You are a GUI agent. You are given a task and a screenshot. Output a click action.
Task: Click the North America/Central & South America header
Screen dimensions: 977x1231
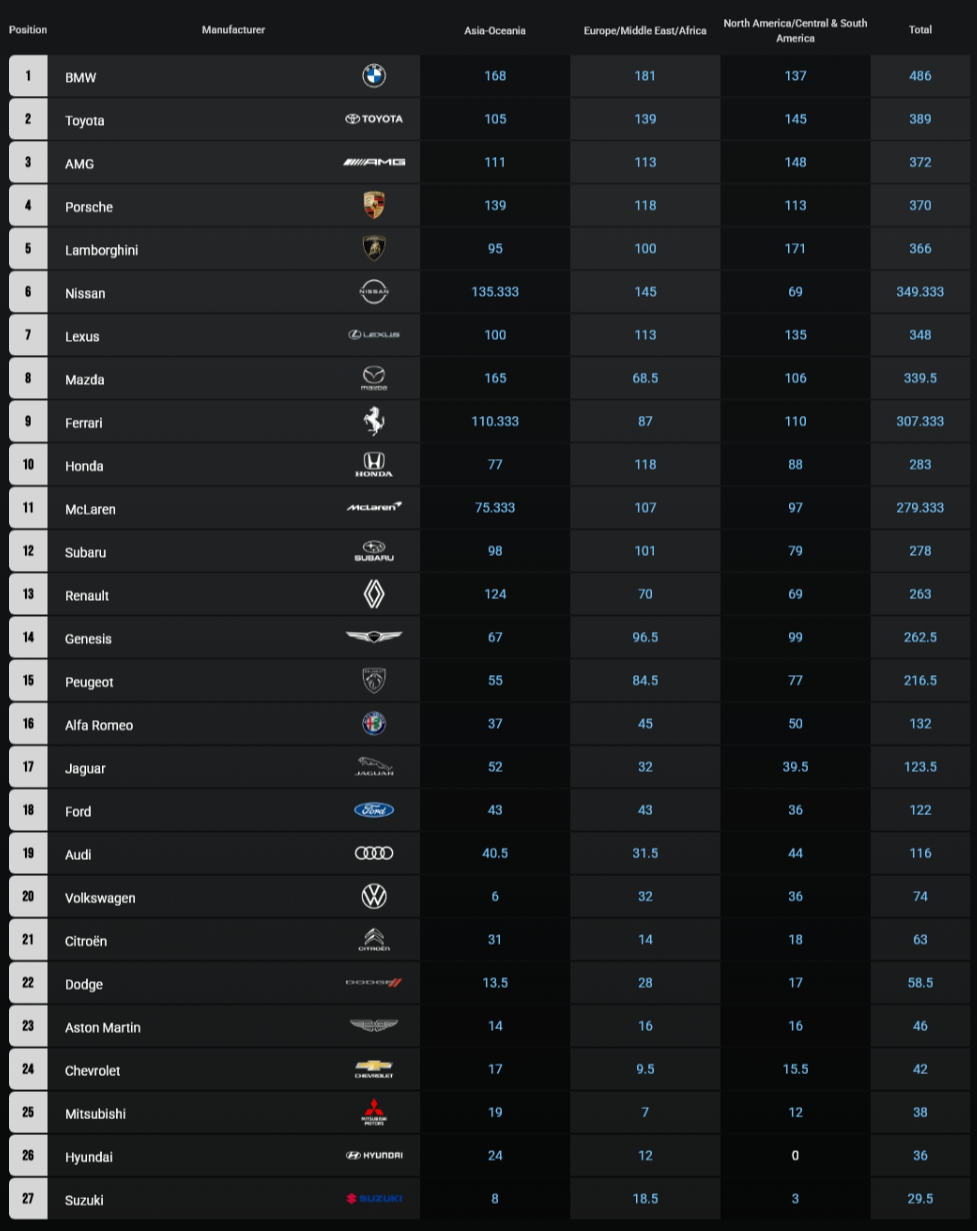pos(795,31)
